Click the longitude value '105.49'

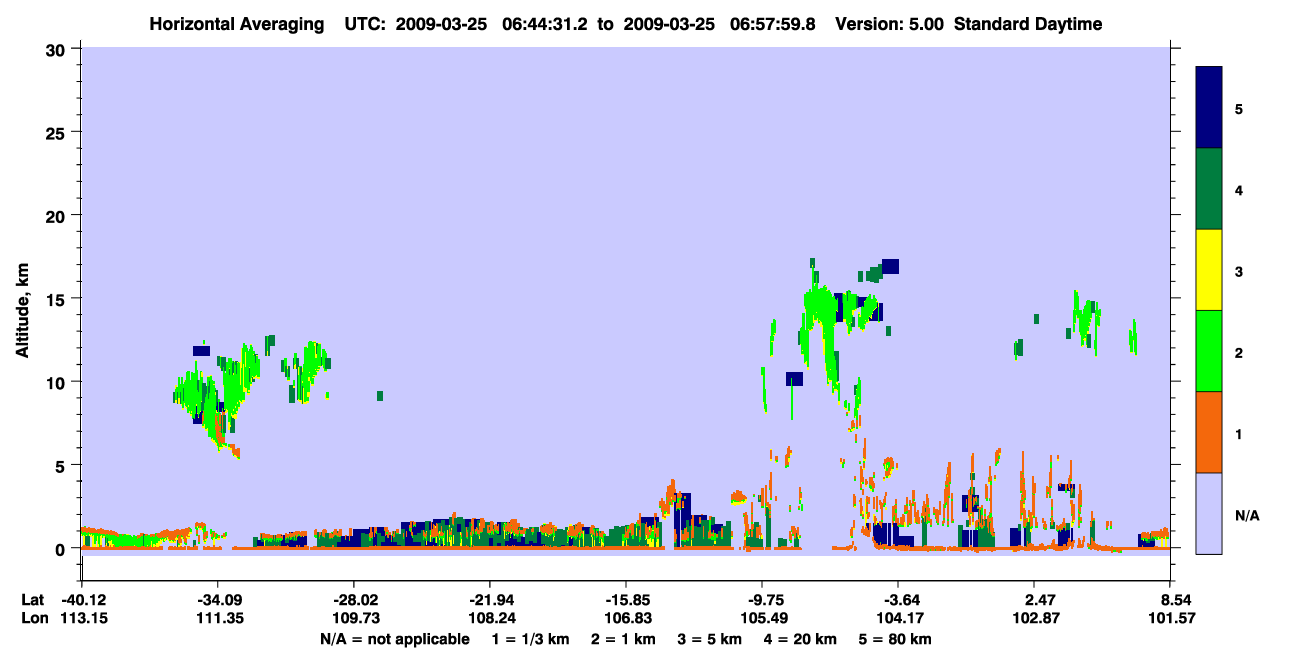(763, 619)
